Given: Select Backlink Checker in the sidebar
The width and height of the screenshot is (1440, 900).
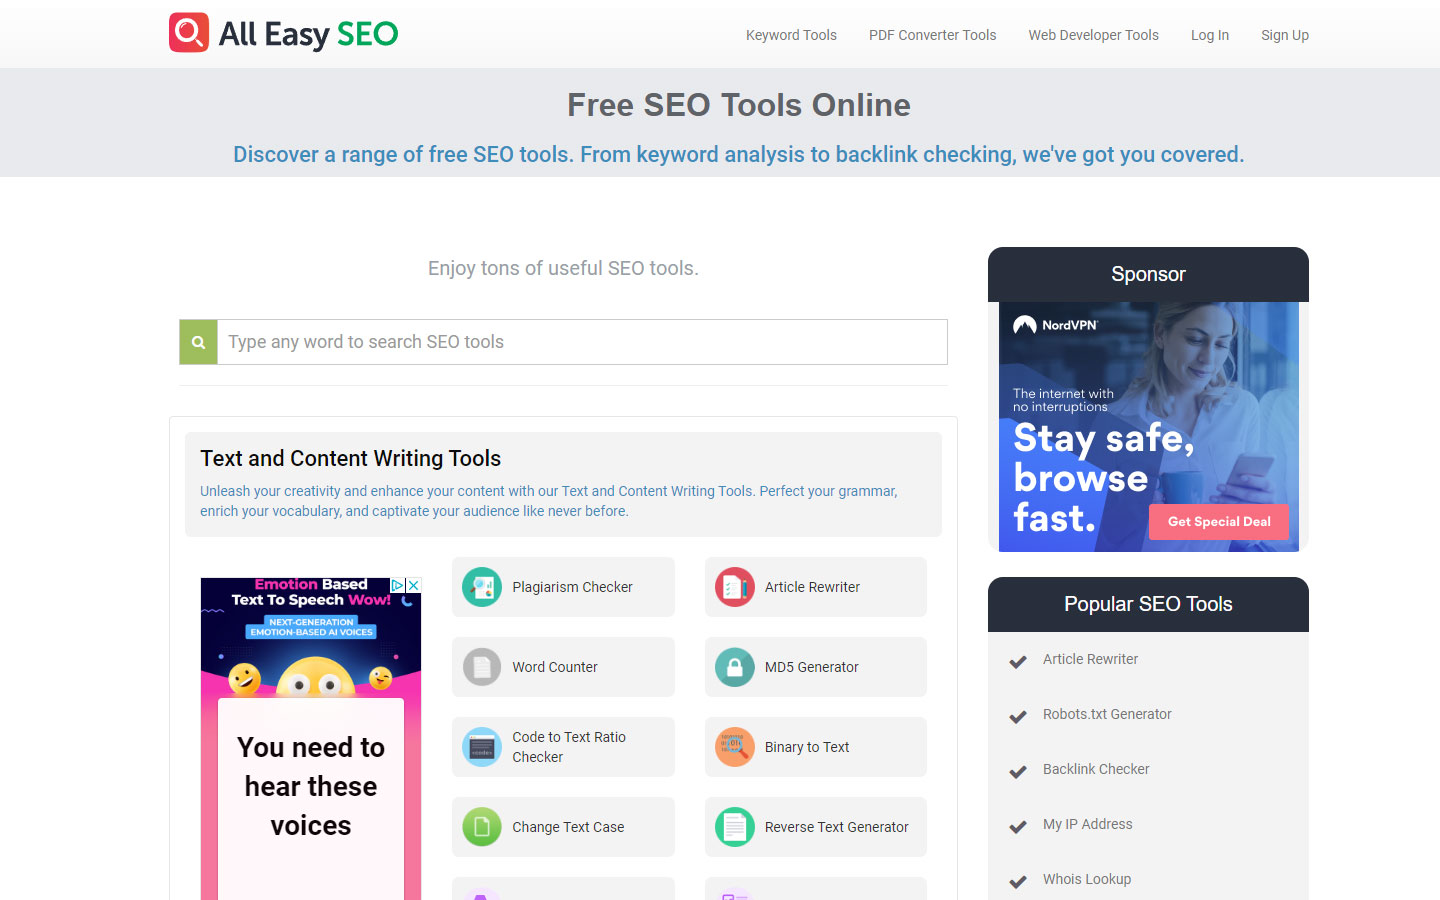Looking at the screenshot, I should [x=1096, y=769].
